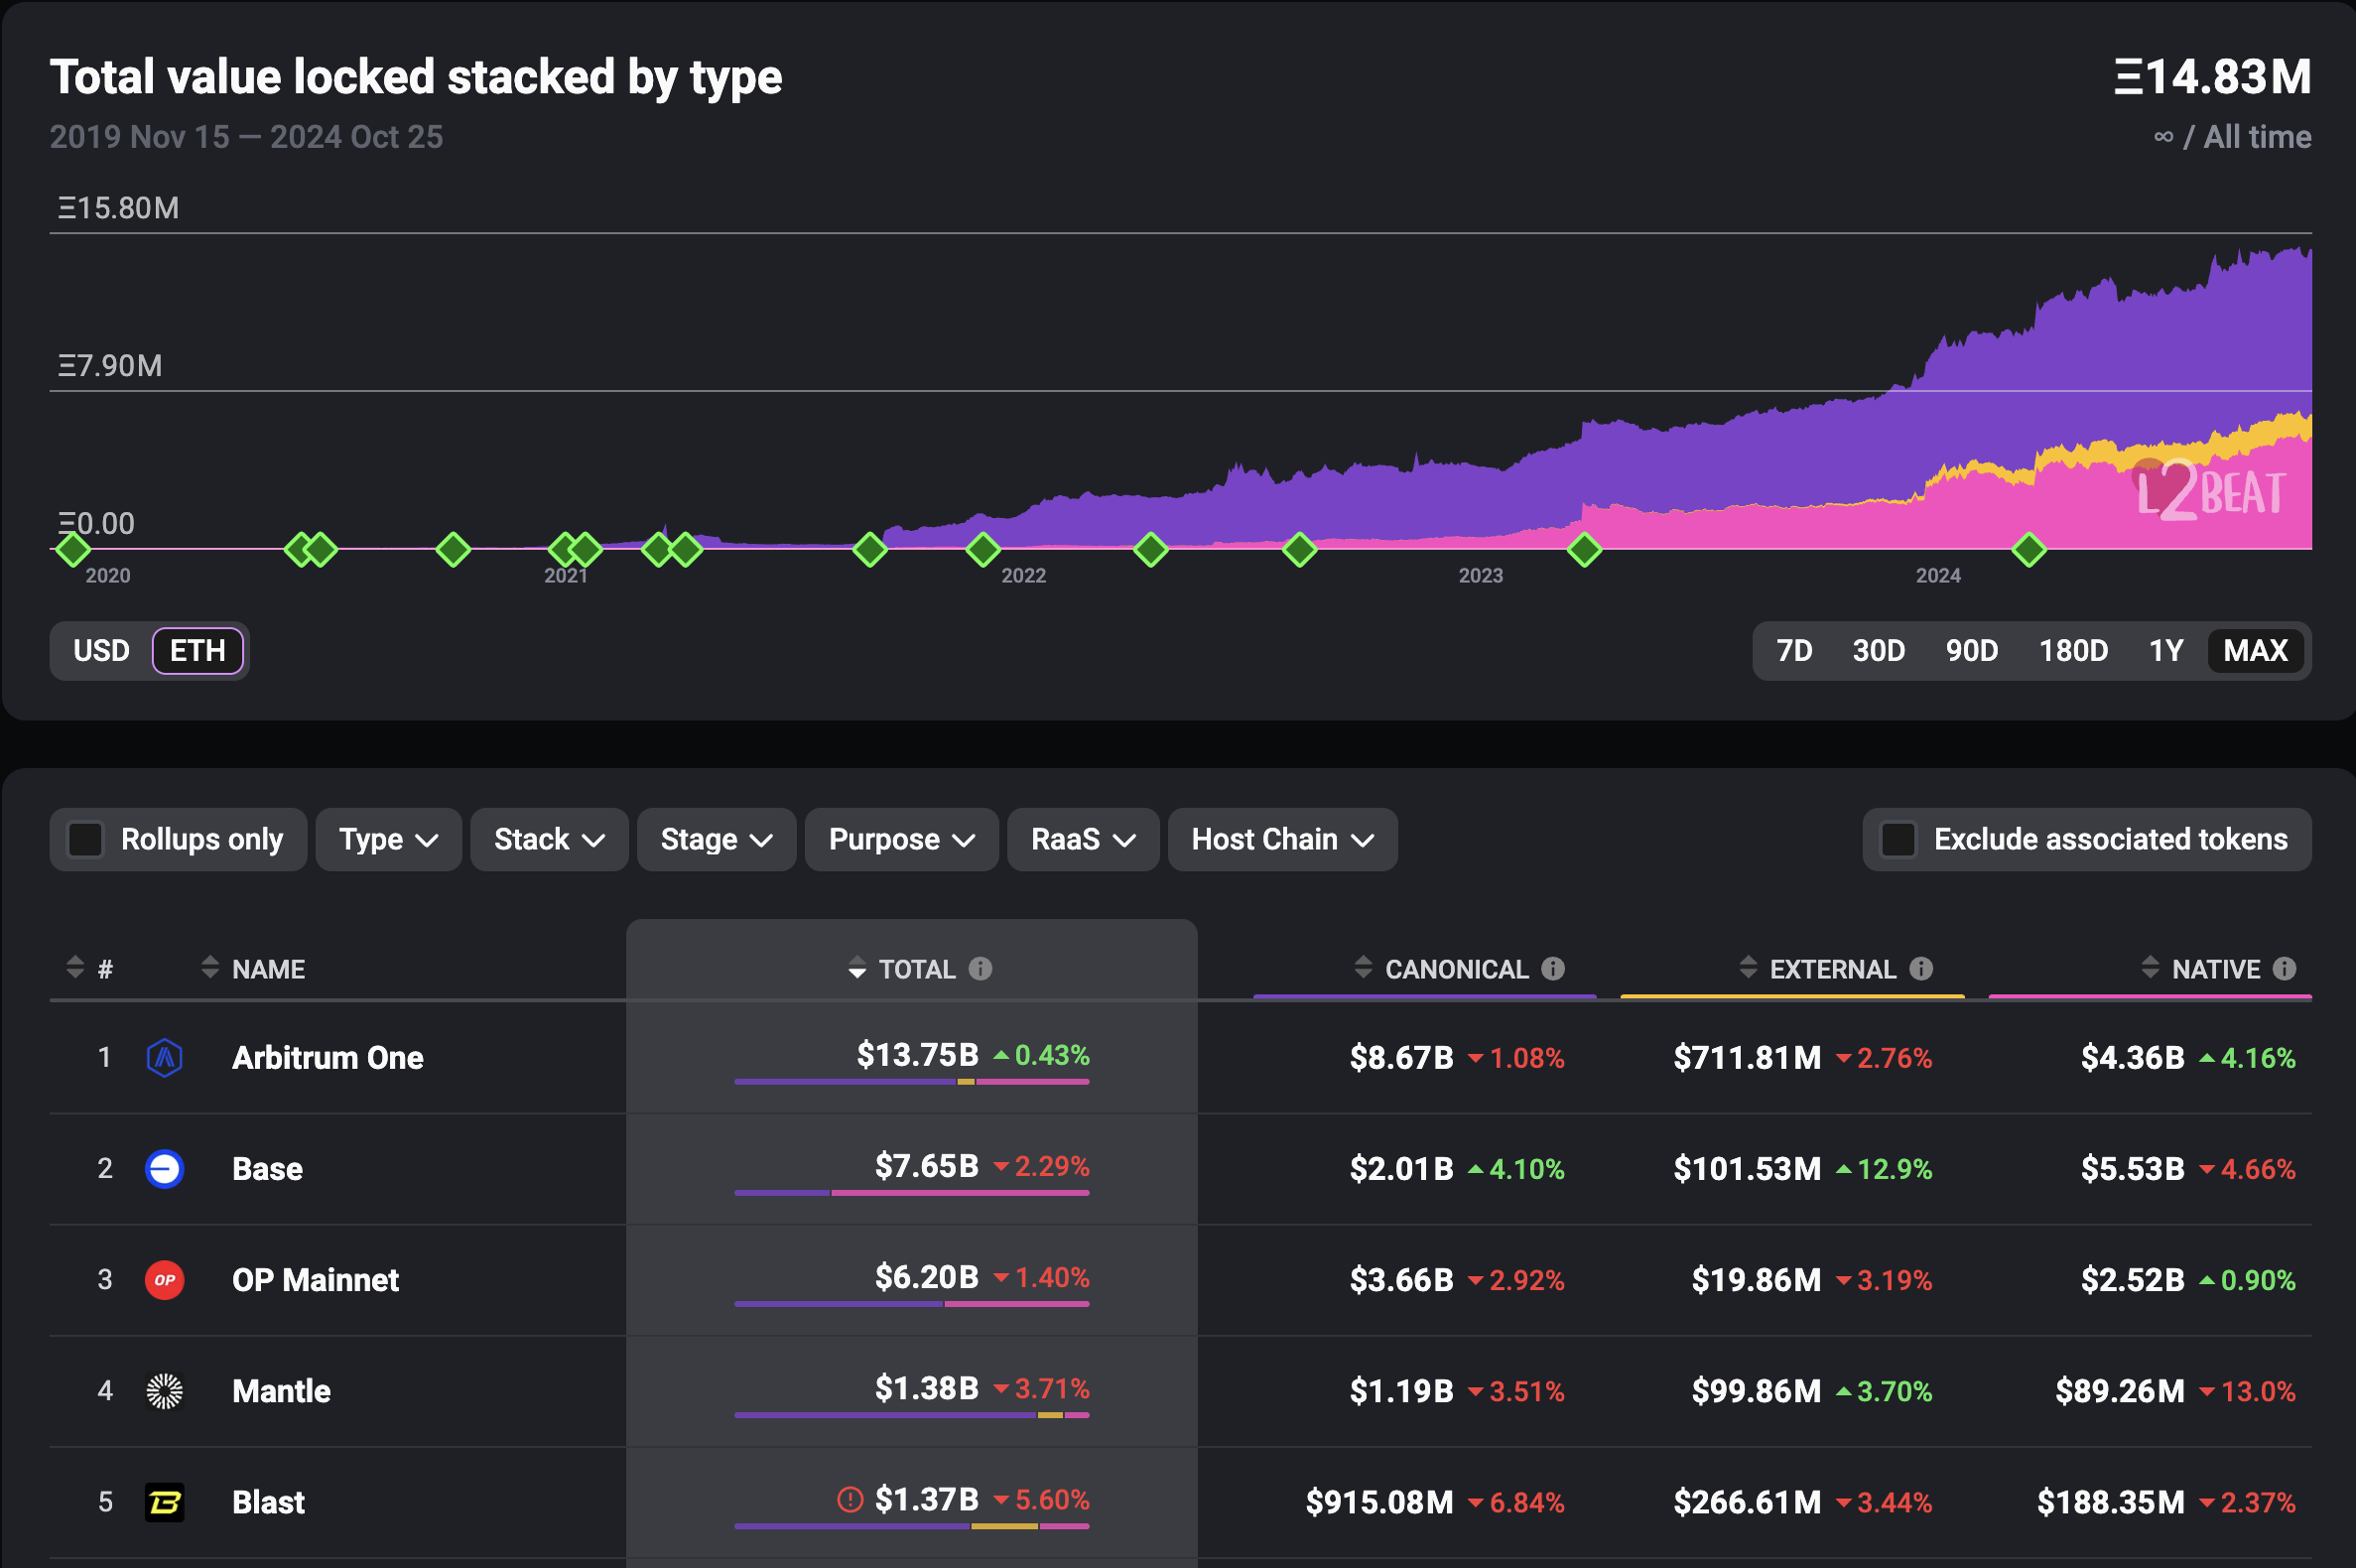Open the OP Mainnet project link
The width and height of the screenshot is (2356, 1568).
pyautogui.click(x=315, y=1279)
